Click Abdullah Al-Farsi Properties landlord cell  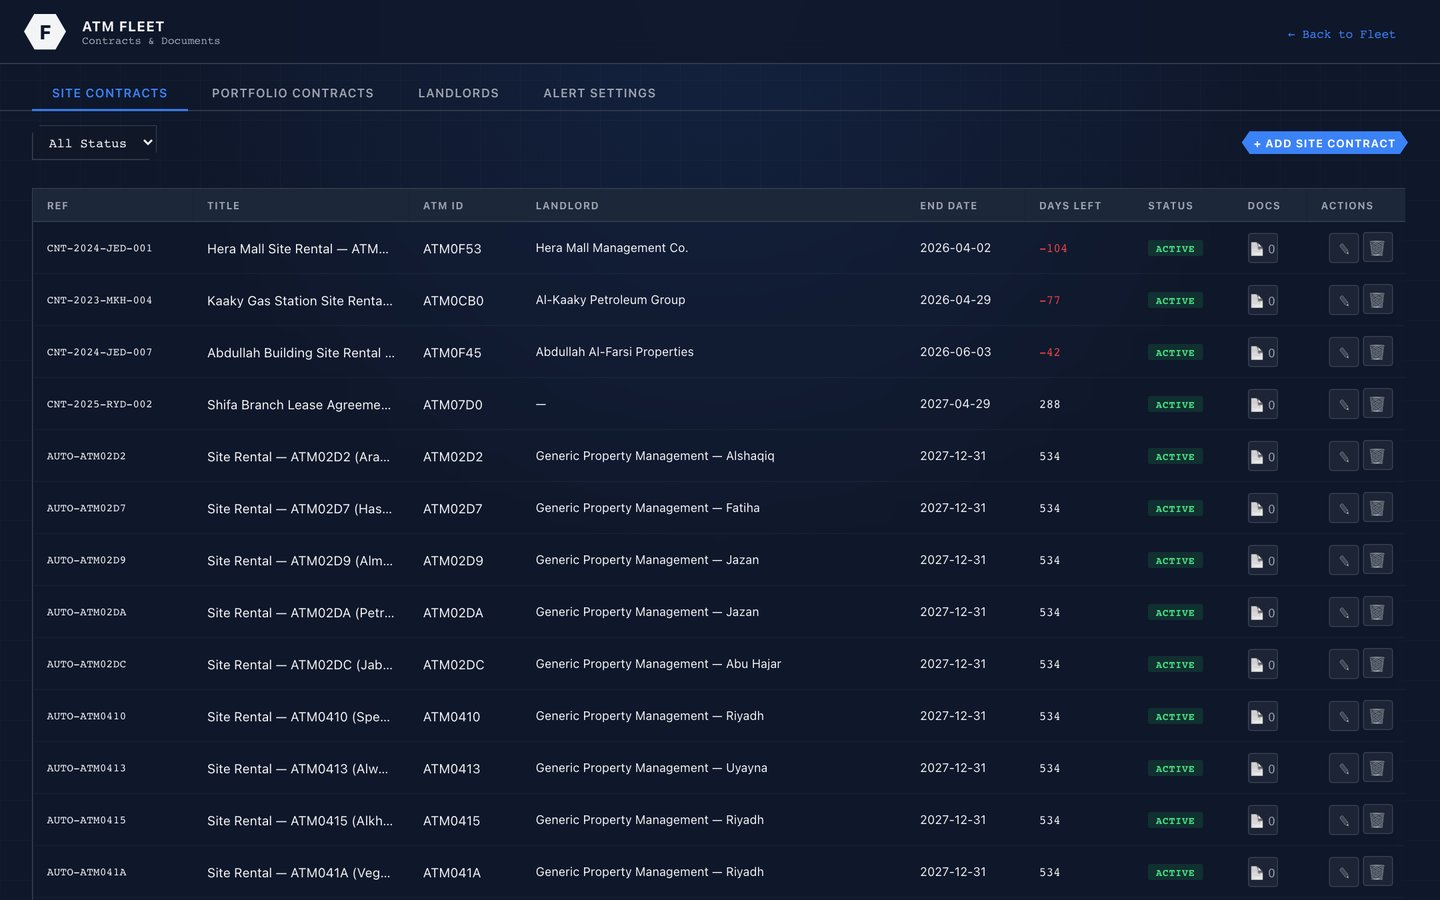coord(614,352)
